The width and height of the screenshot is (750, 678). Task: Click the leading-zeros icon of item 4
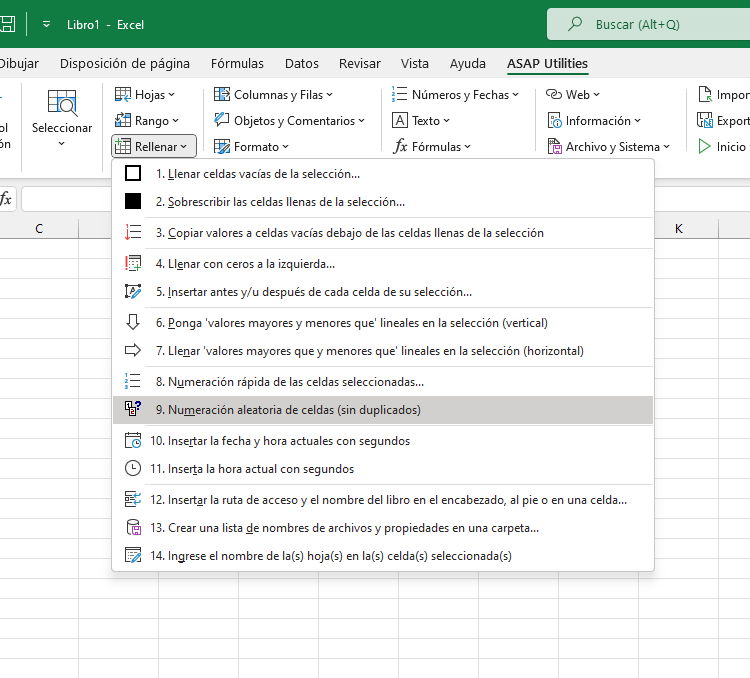click(x=133, y=263)
